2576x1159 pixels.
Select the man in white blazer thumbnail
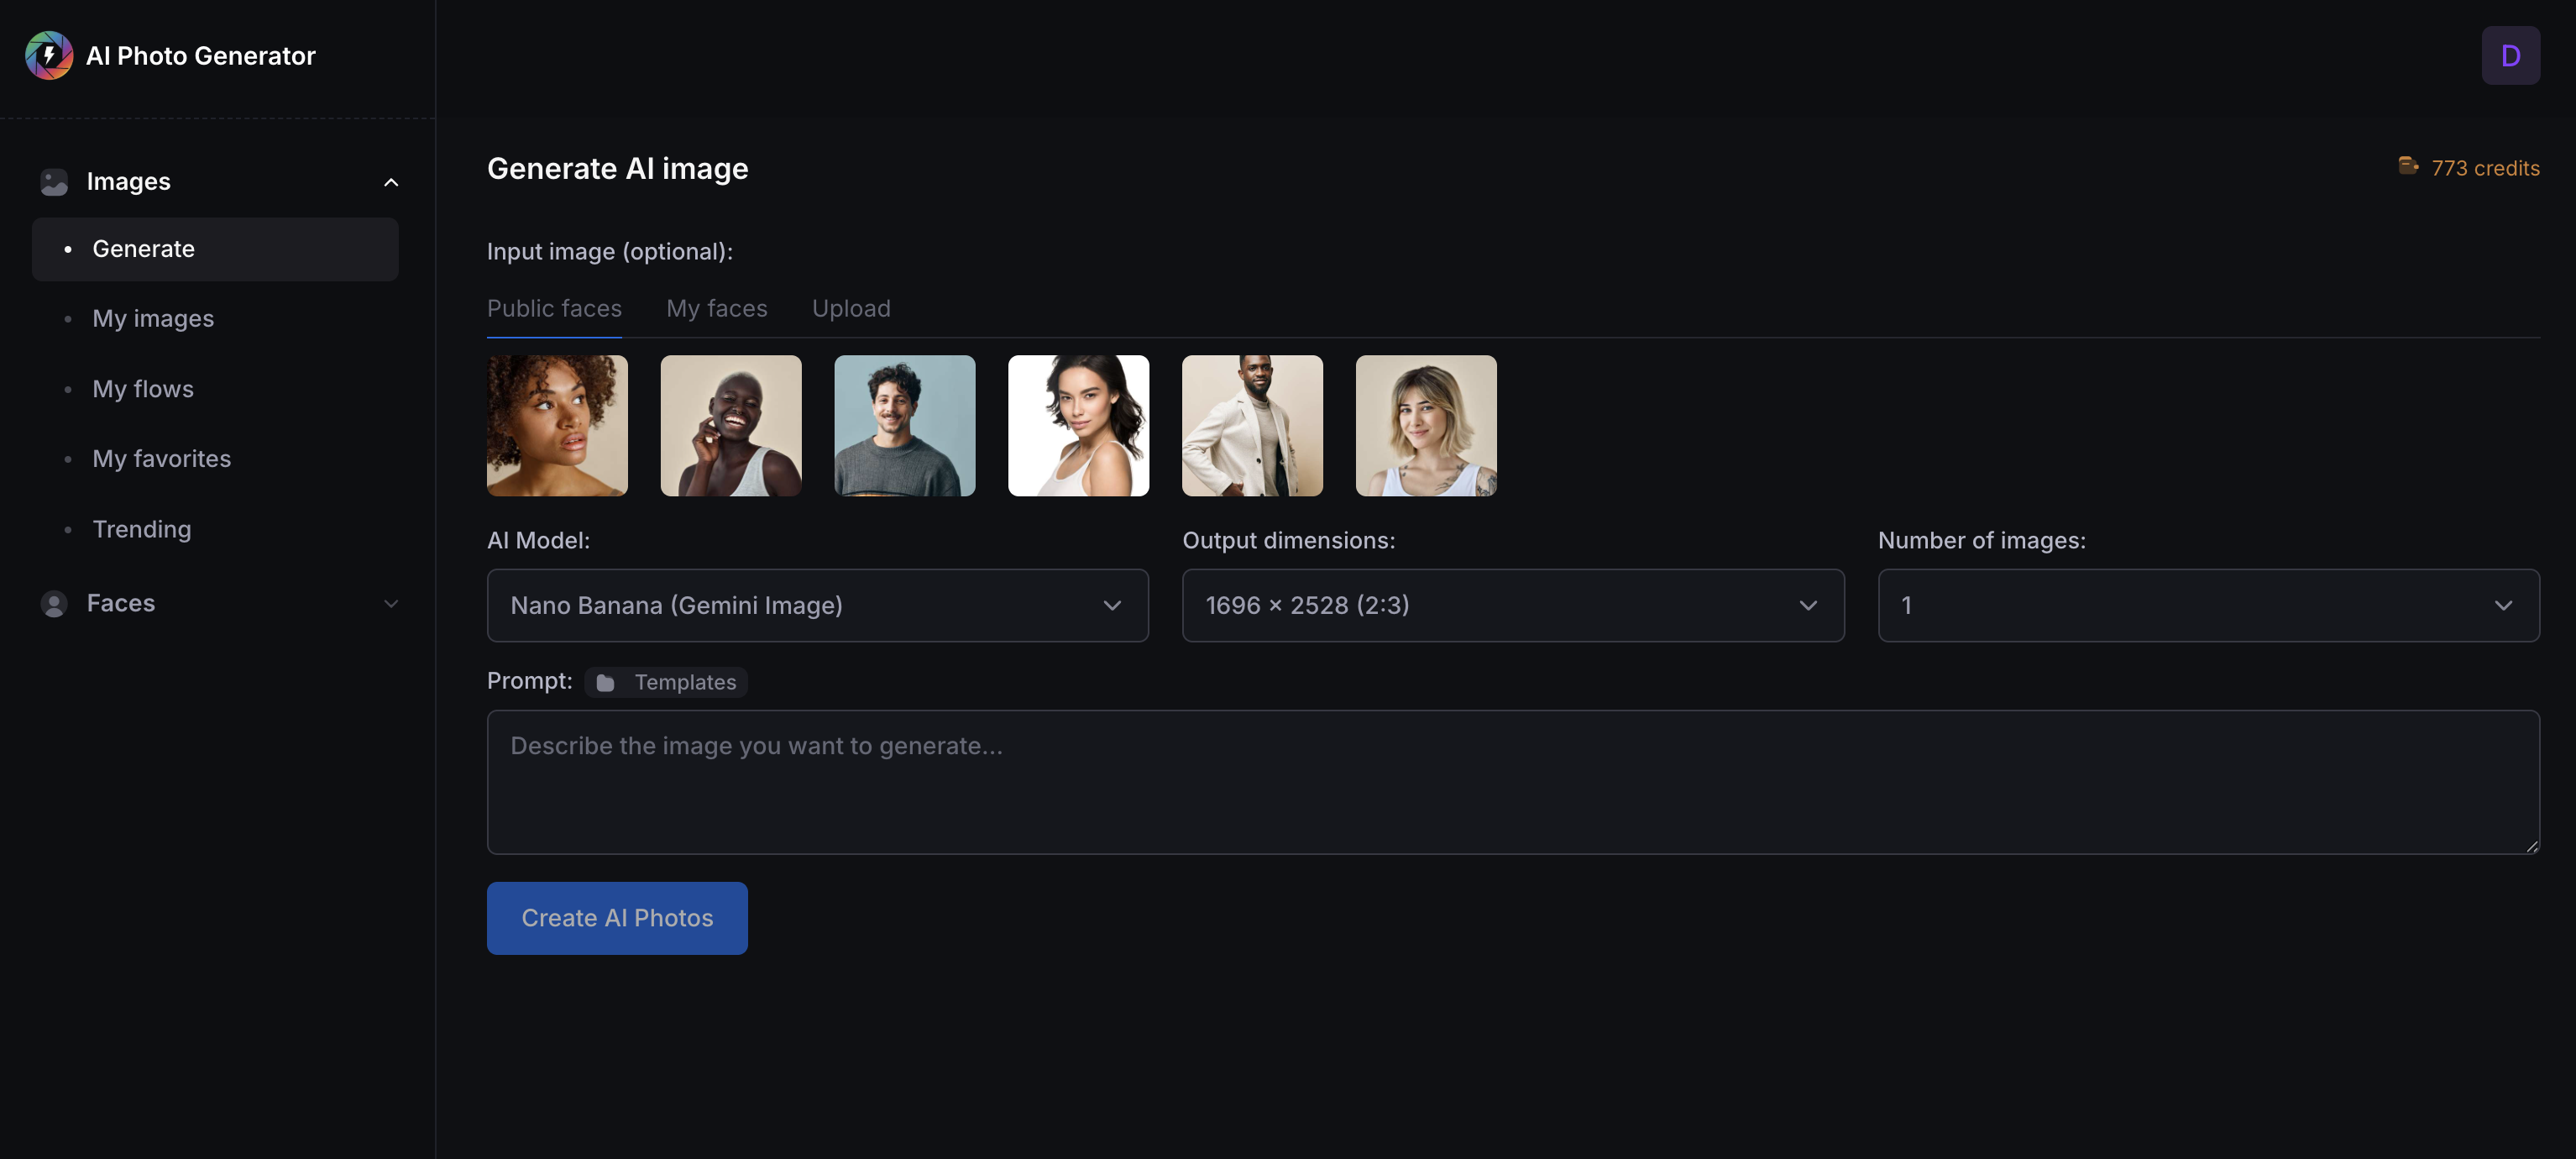(x=1251, y=425)
